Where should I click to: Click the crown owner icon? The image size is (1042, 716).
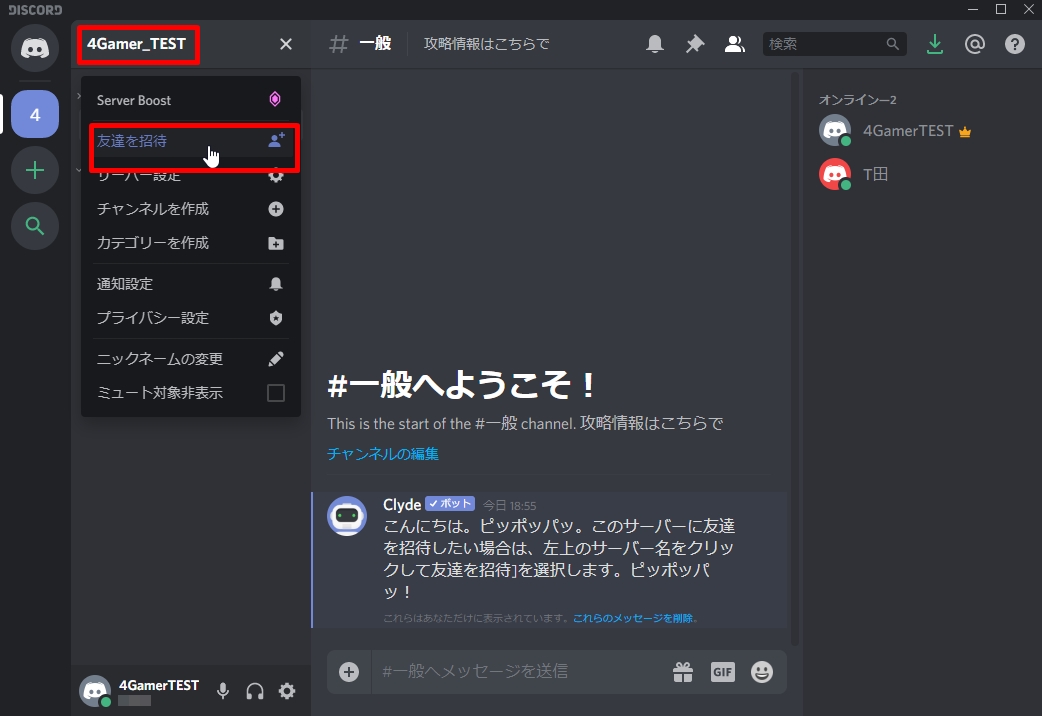pyautogui.click(x=965, y=132)
